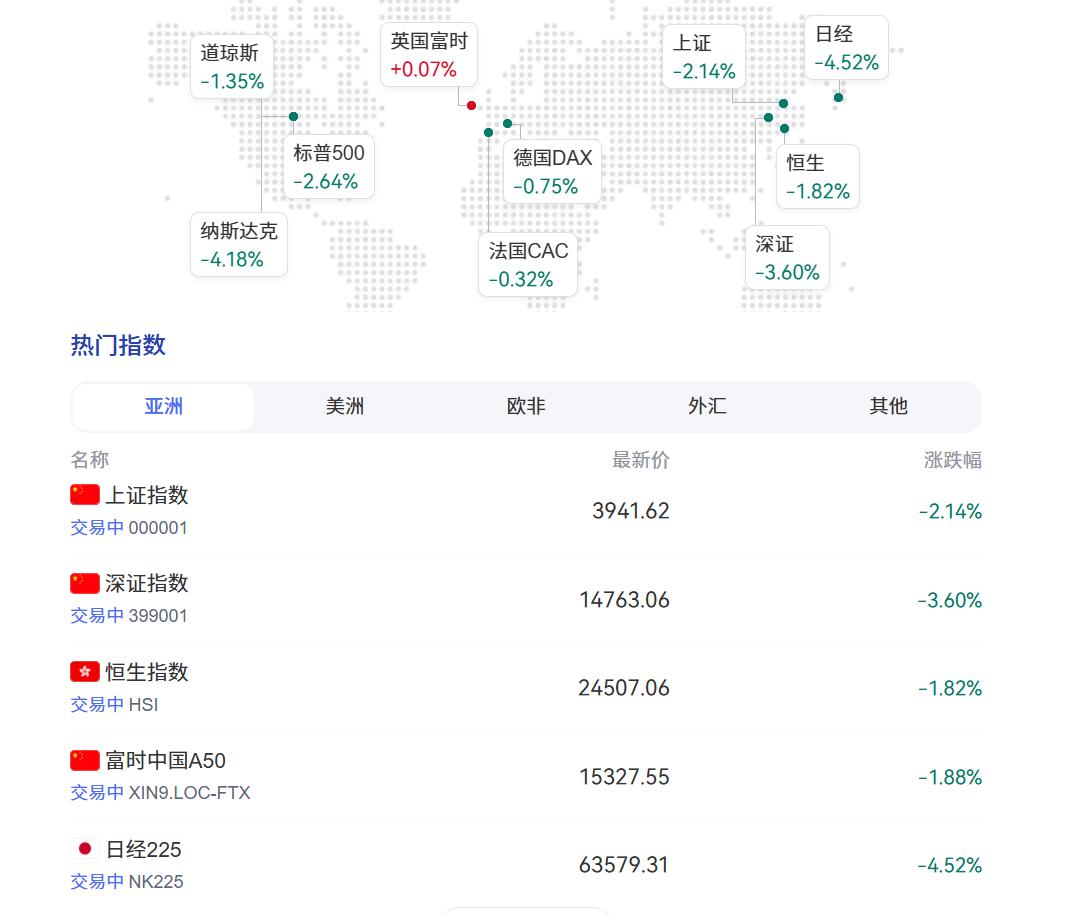Click the green map dot for 标普500

[294, 117]
